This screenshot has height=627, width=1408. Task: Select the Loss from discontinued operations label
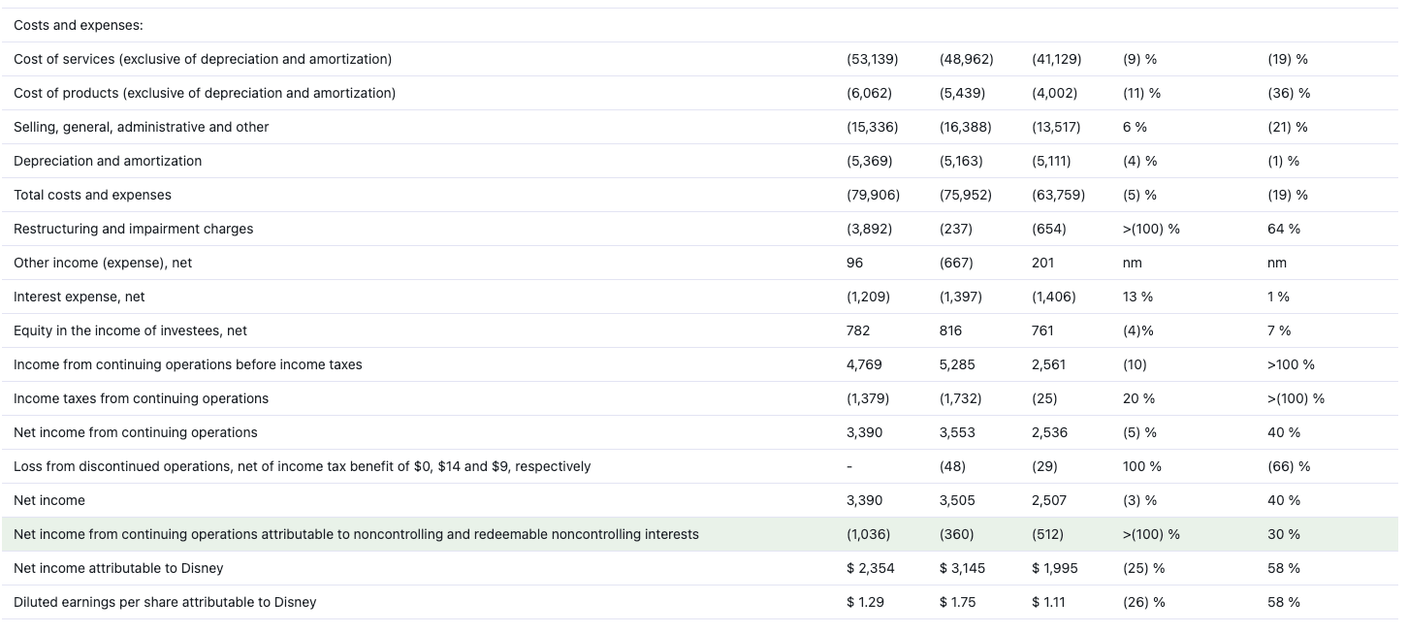(x=301, y=467)
